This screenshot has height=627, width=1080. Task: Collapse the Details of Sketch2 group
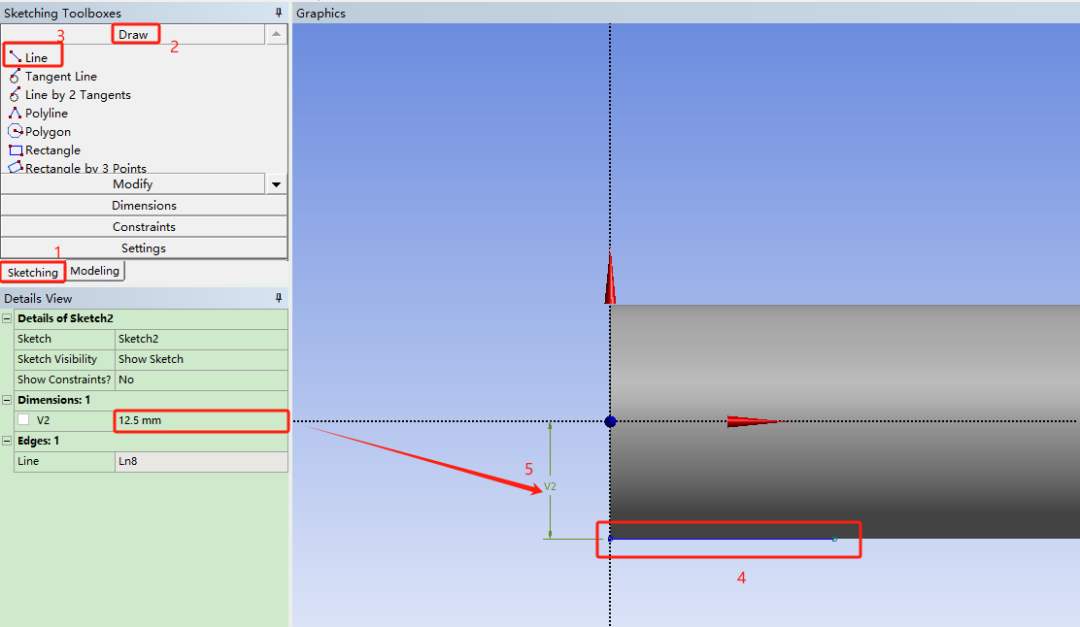click(7, 318)
